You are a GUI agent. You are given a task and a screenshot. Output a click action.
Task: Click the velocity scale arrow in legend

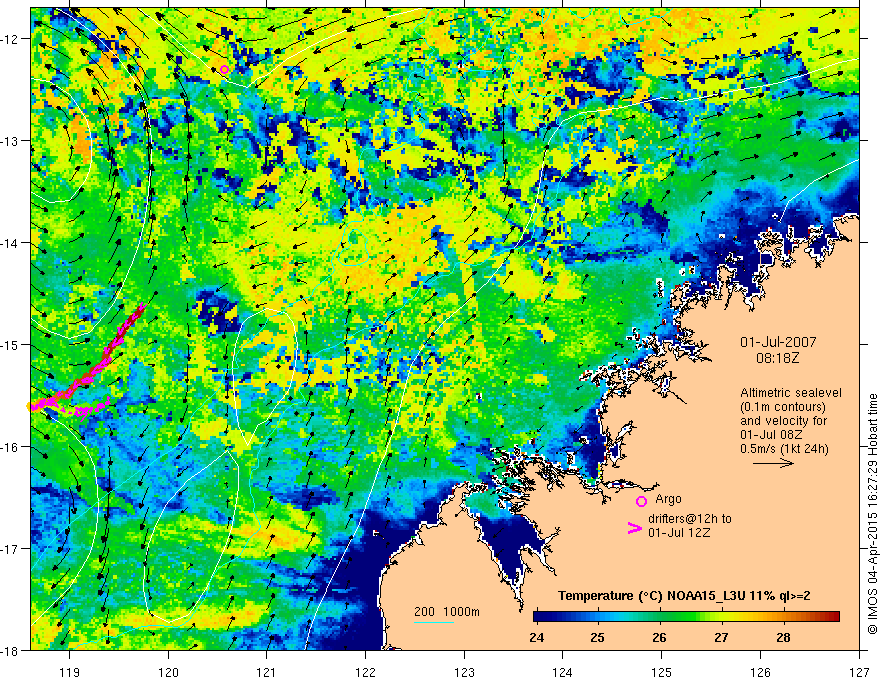773,463
